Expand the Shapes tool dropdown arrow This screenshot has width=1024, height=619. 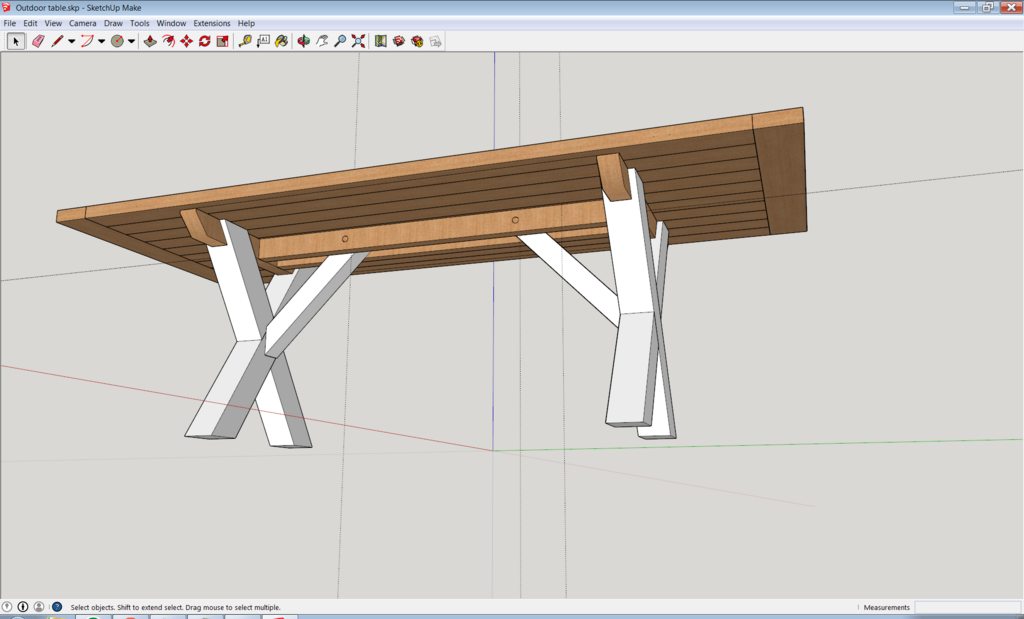pos(131,41)
